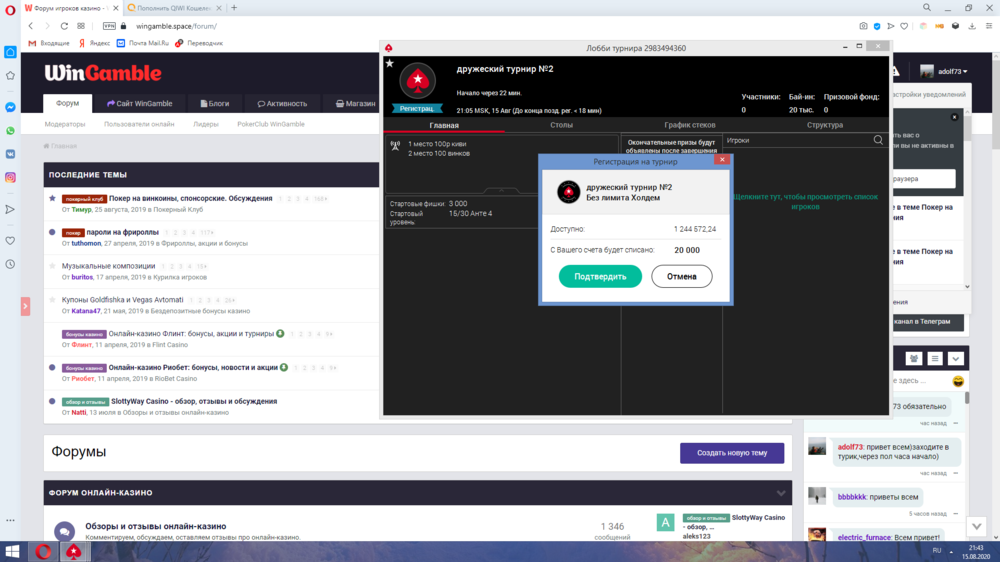The image size is (1000, 562).
Task: Open WhatsApp from the Opera sidebar
Action: [x=10, y=131]
